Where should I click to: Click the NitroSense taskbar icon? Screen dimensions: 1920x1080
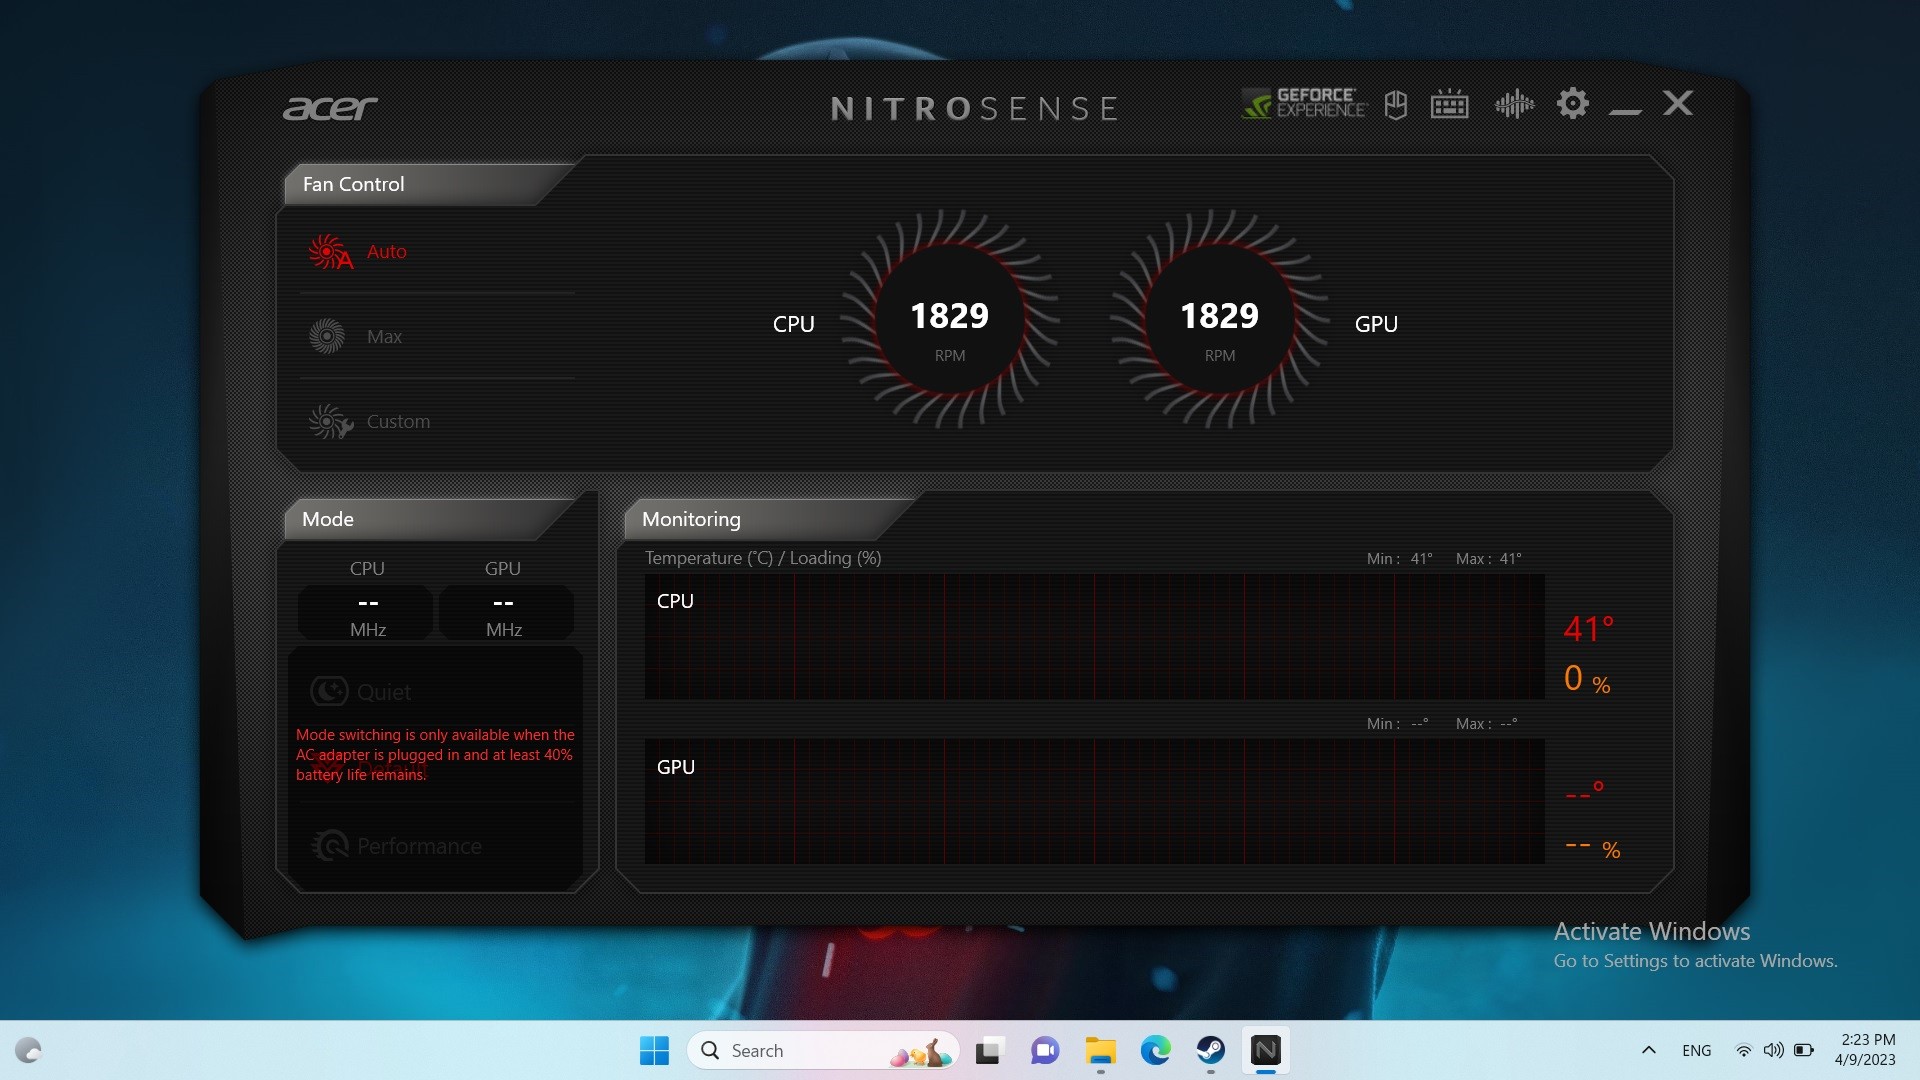pyautogui.click(x=1266, y=1051)
